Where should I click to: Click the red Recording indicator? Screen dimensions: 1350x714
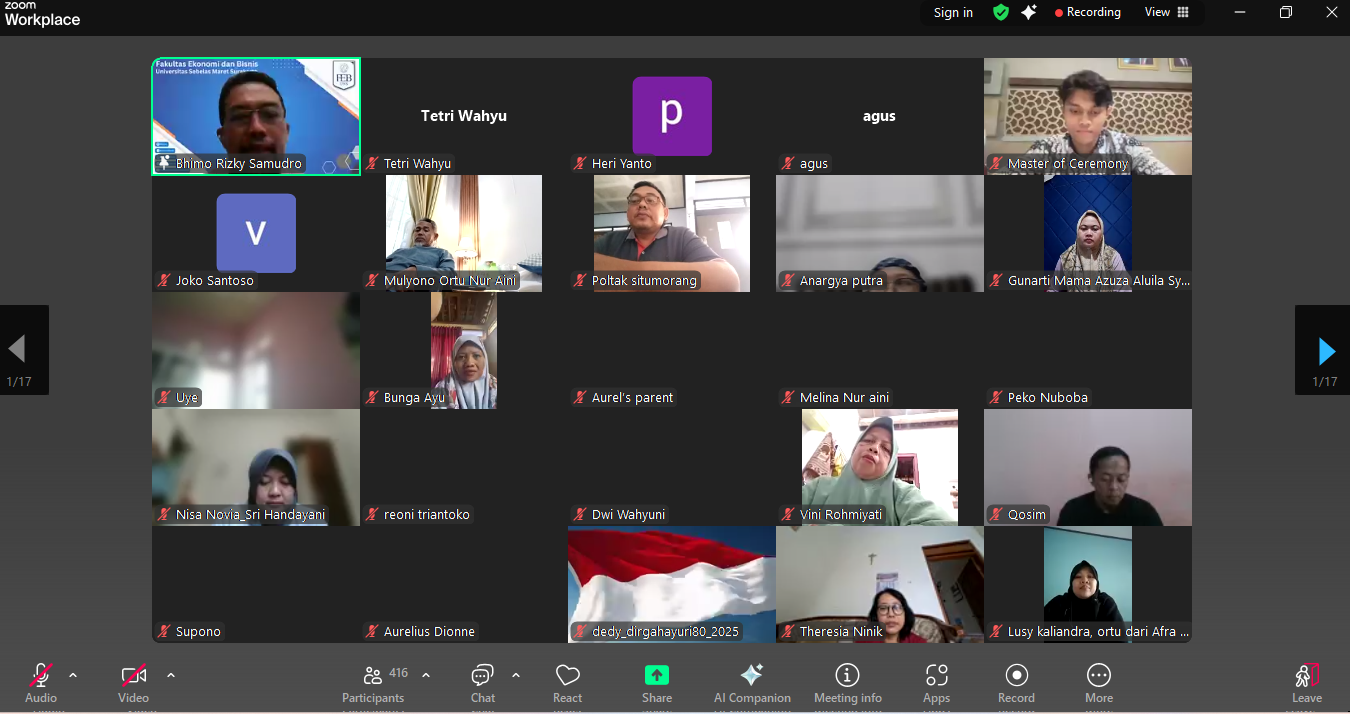point(1088,12)
